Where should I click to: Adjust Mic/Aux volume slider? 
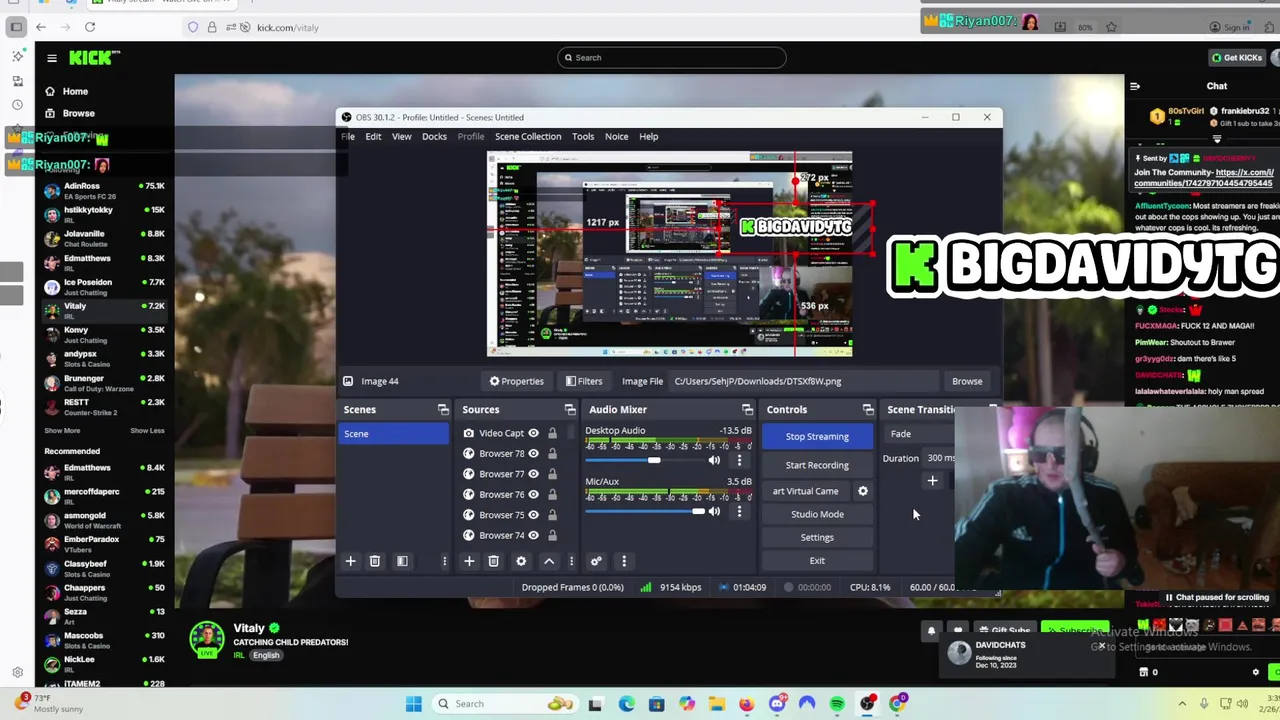click(698, 511)
